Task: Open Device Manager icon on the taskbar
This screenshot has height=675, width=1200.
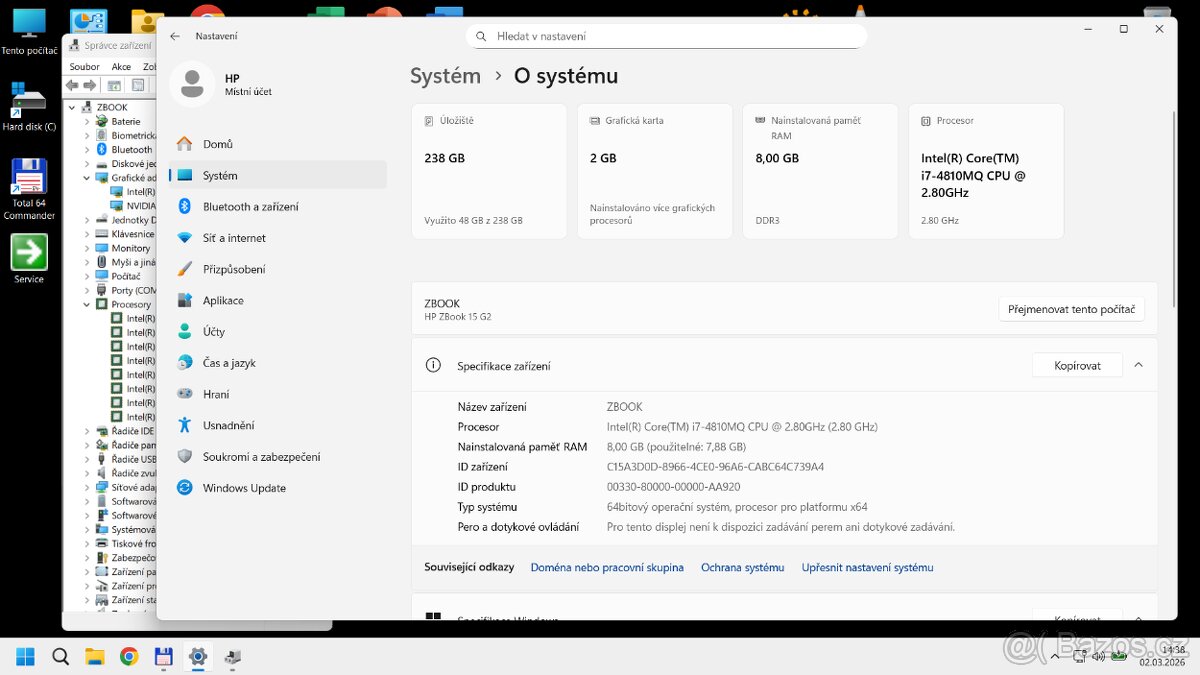Action: coord(232,657)
